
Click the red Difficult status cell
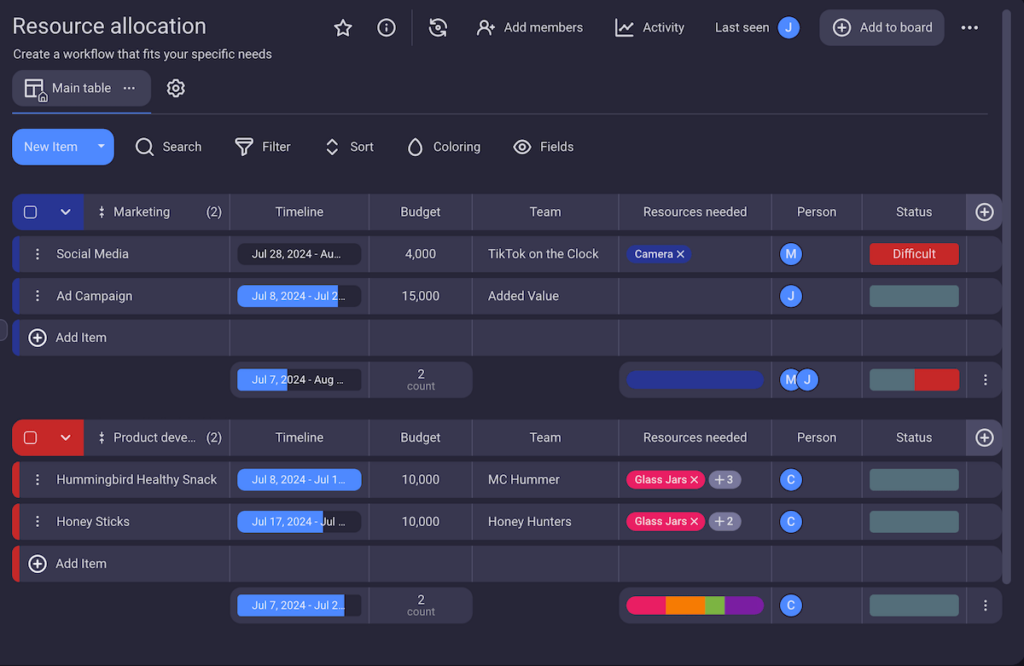click(913, 254)
